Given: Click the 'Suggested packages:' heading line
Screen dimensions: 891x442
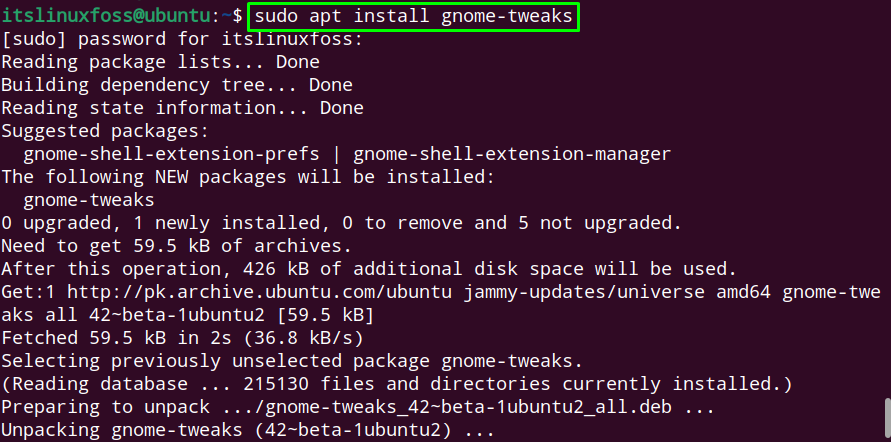Looking at the screenshot, I should [x=105, y=131].
